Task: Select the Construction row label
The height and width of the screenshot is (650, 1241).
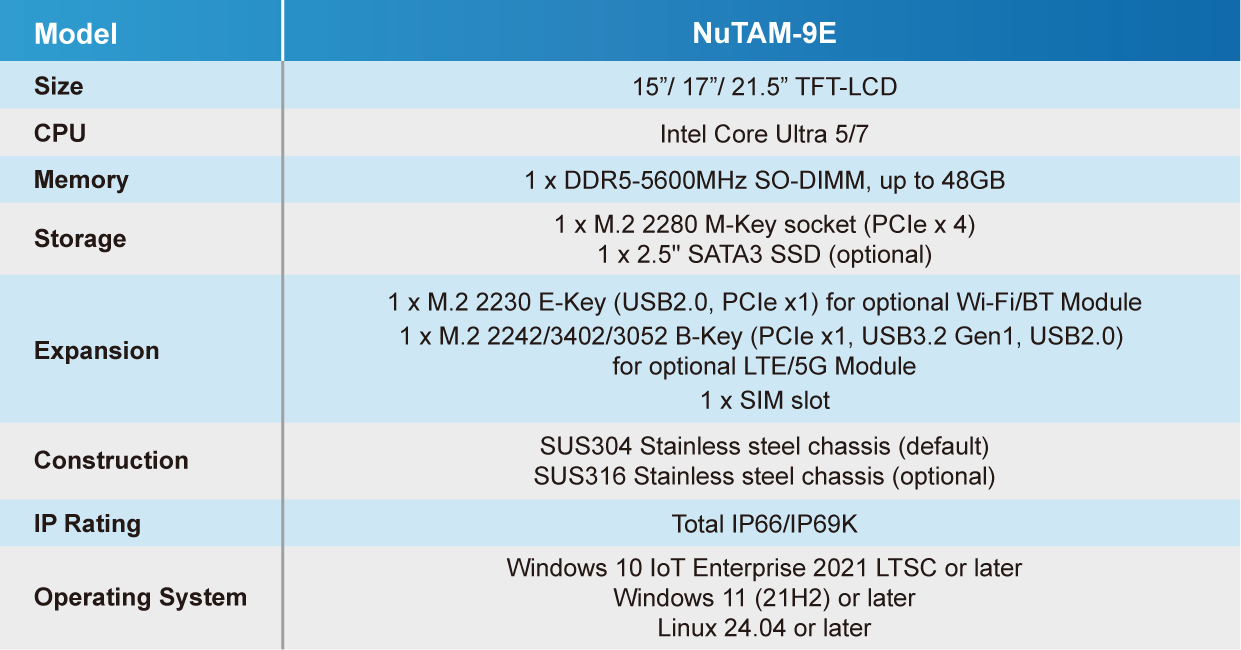Action: [x=111, y=460]
